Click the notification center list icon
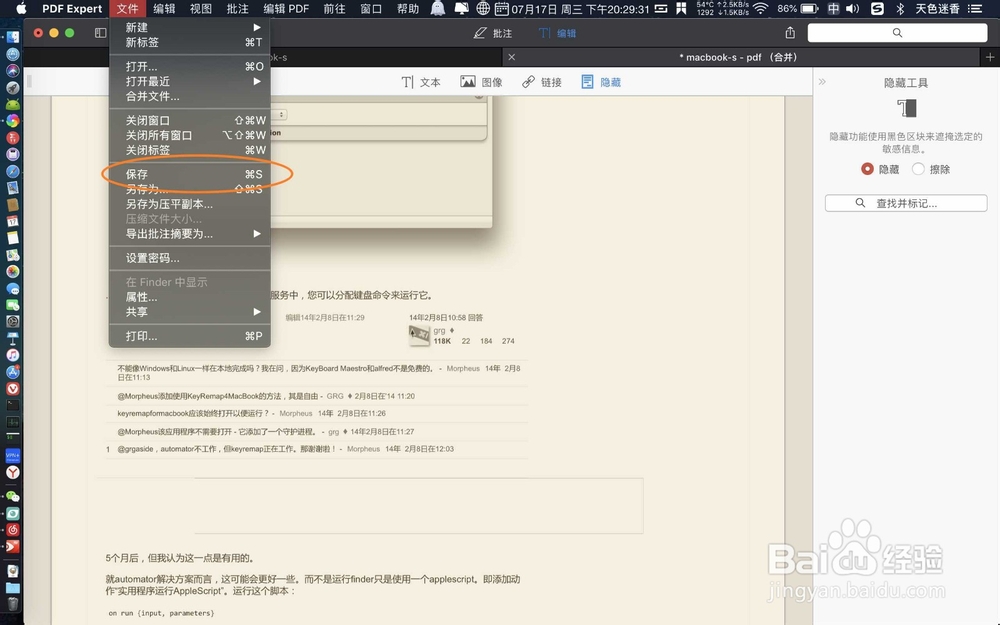 (x=974, y=8)
